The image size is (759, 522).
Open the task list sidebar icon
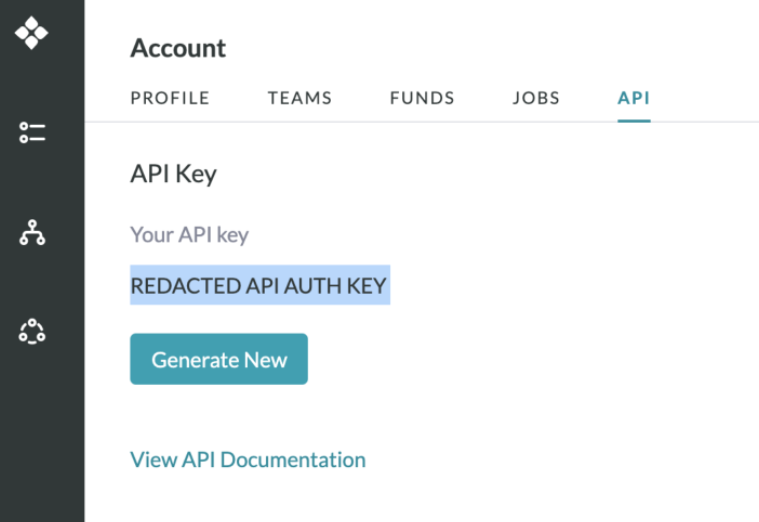(32, 133)
